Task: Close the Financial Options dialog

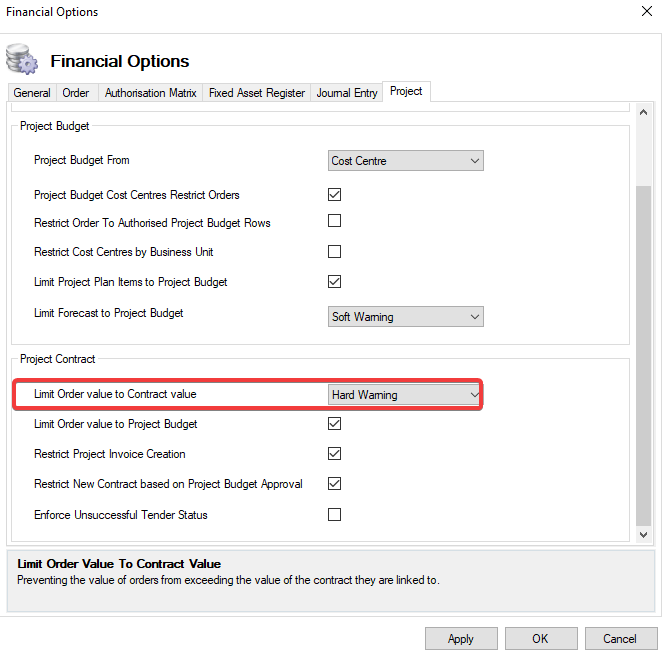Action: coord(645,13)
